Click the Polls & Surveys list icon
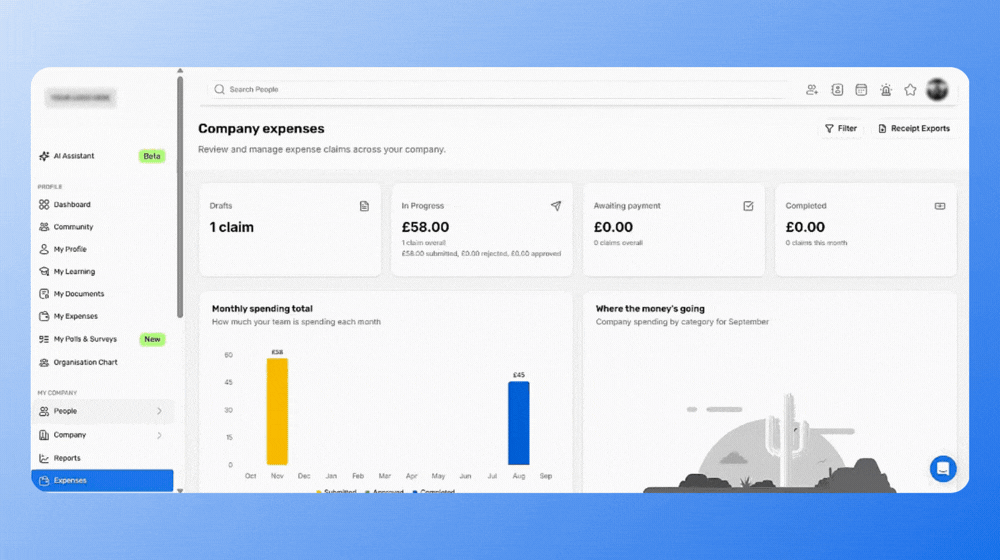The image size is (1000, 560). pyautogui.click(x=44, y=339)
